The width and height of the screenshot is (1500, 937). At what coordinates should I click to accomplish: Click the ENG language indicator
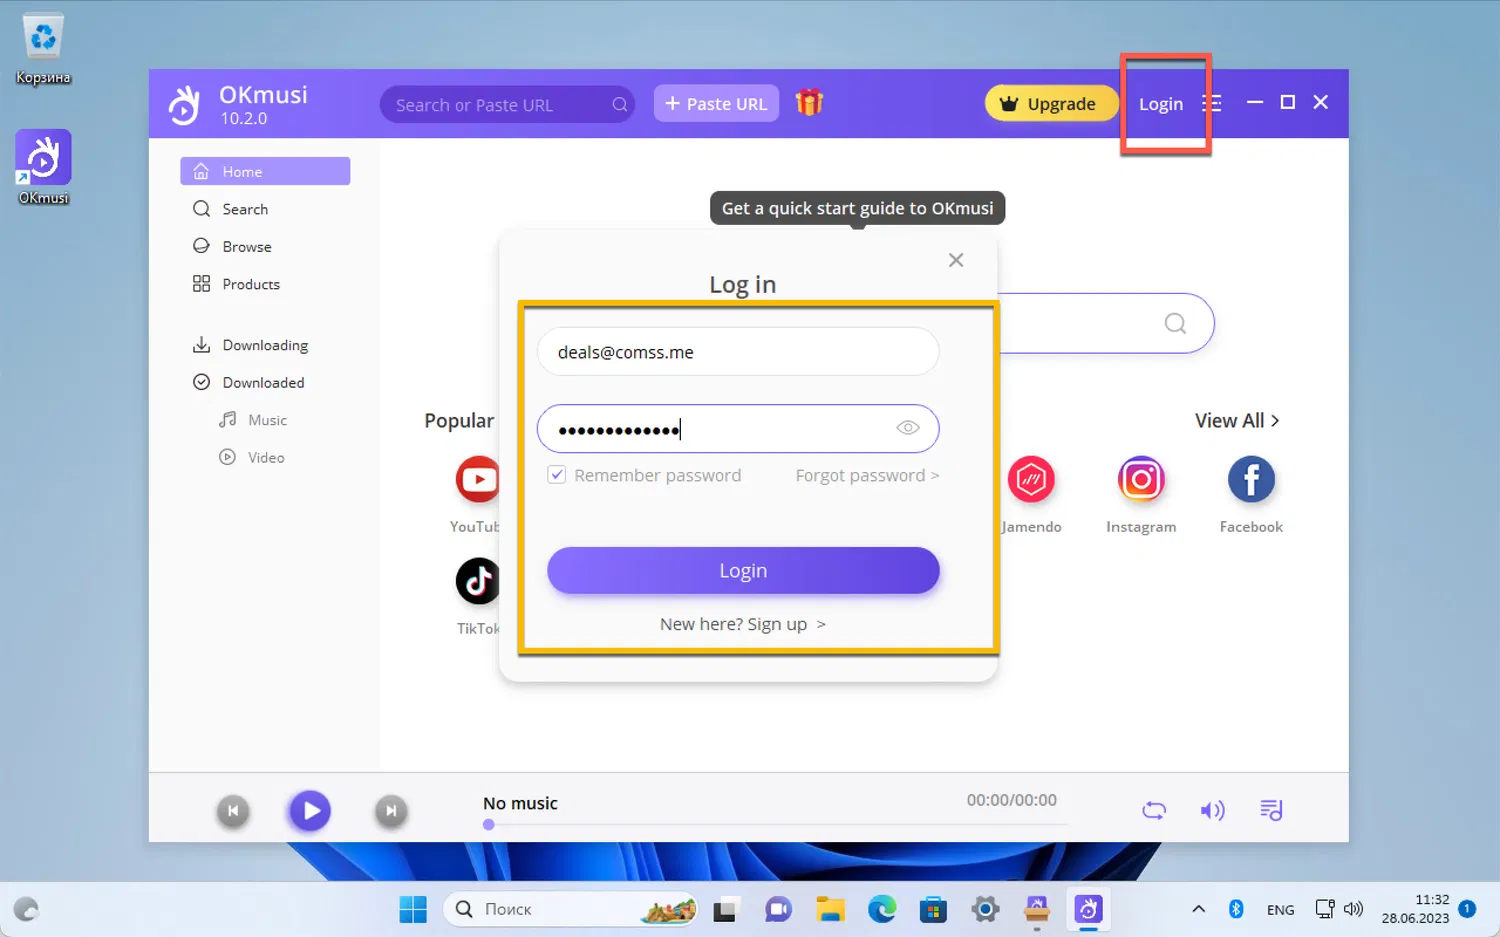[1280, 909]
